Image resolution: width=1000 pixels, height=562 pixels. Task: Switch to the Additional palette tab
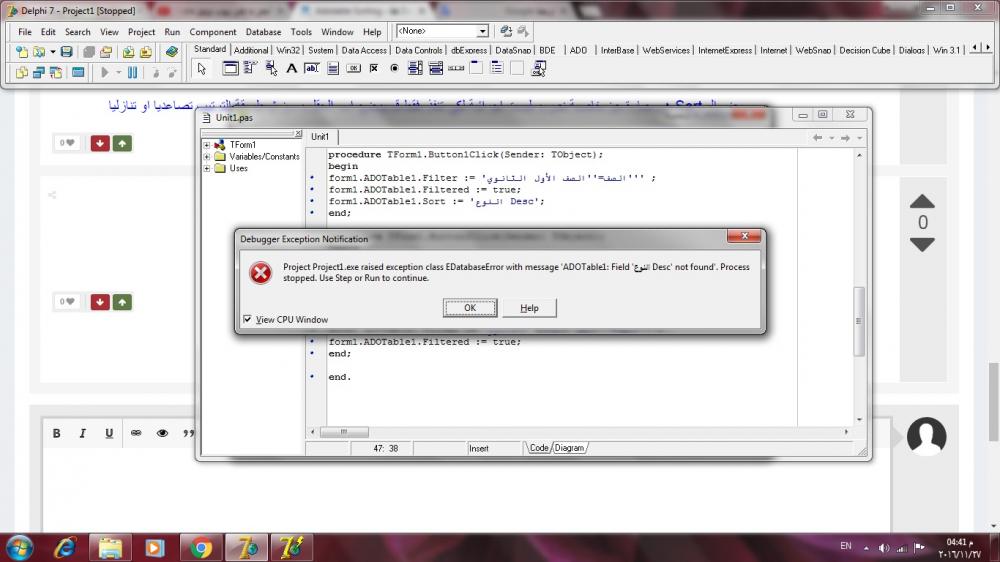(251, 50)
